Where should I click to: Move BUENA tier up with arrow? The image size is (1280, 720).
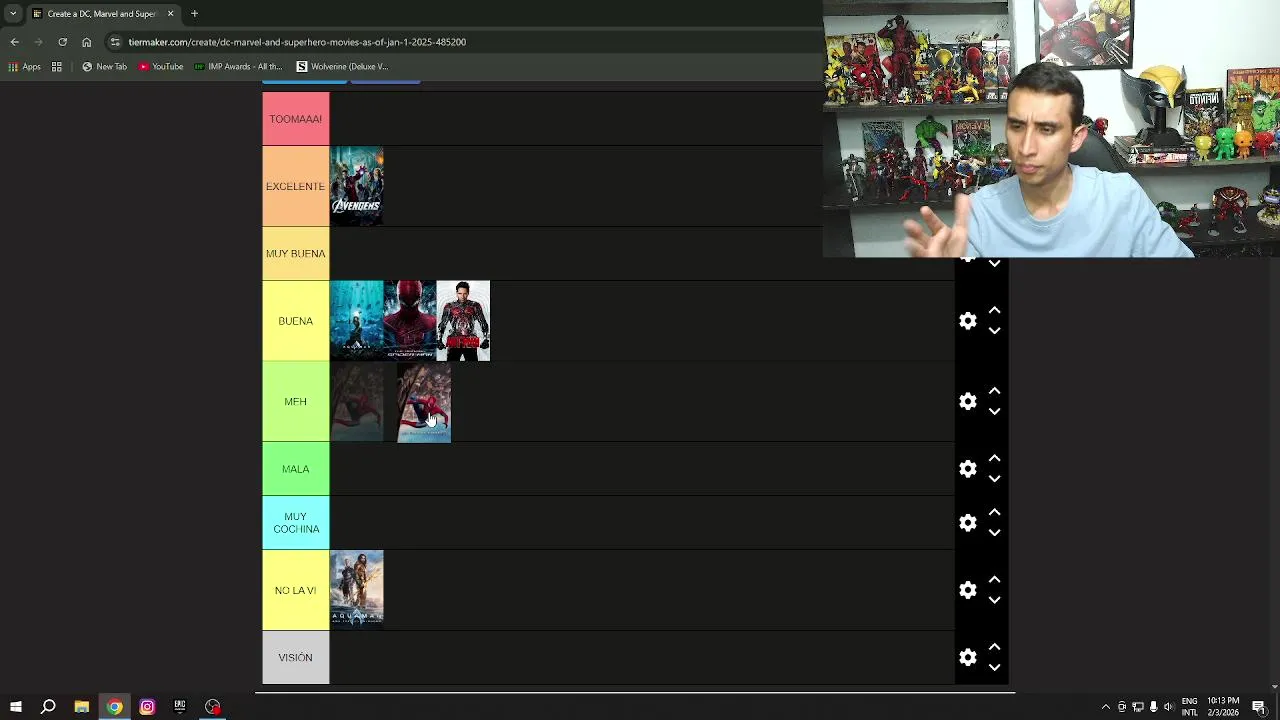[x=994, y=311]
